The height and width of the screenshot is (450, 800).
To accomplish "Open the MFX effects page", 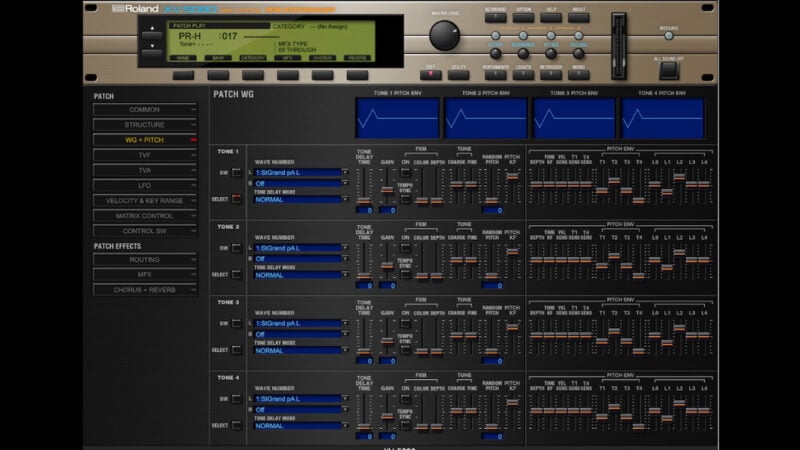I will point(145,274).
